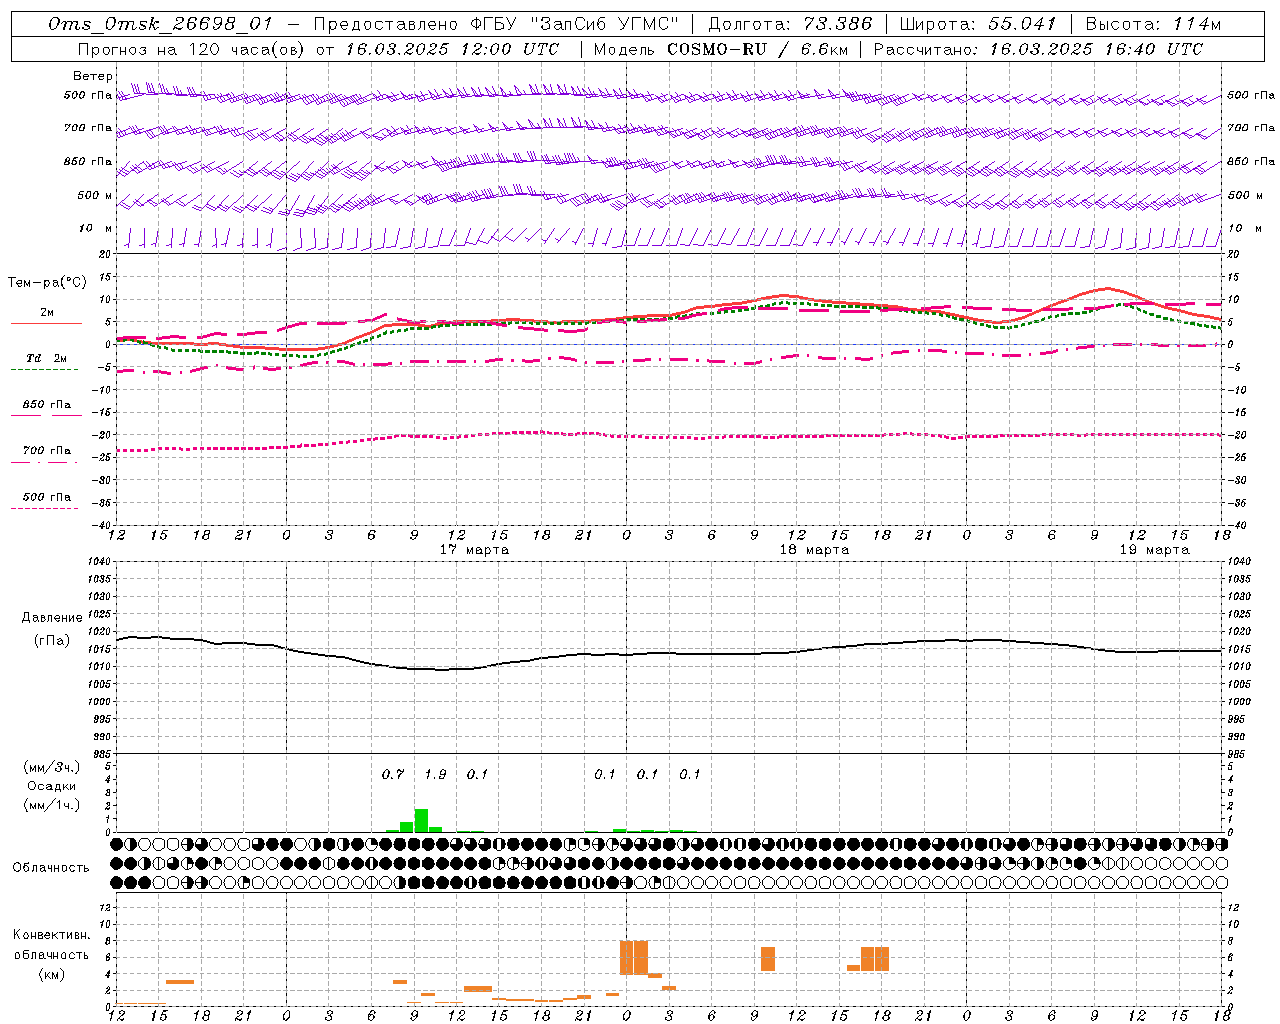
Task: Click the 19 марта date label
Action: (x=1155, y=549)
